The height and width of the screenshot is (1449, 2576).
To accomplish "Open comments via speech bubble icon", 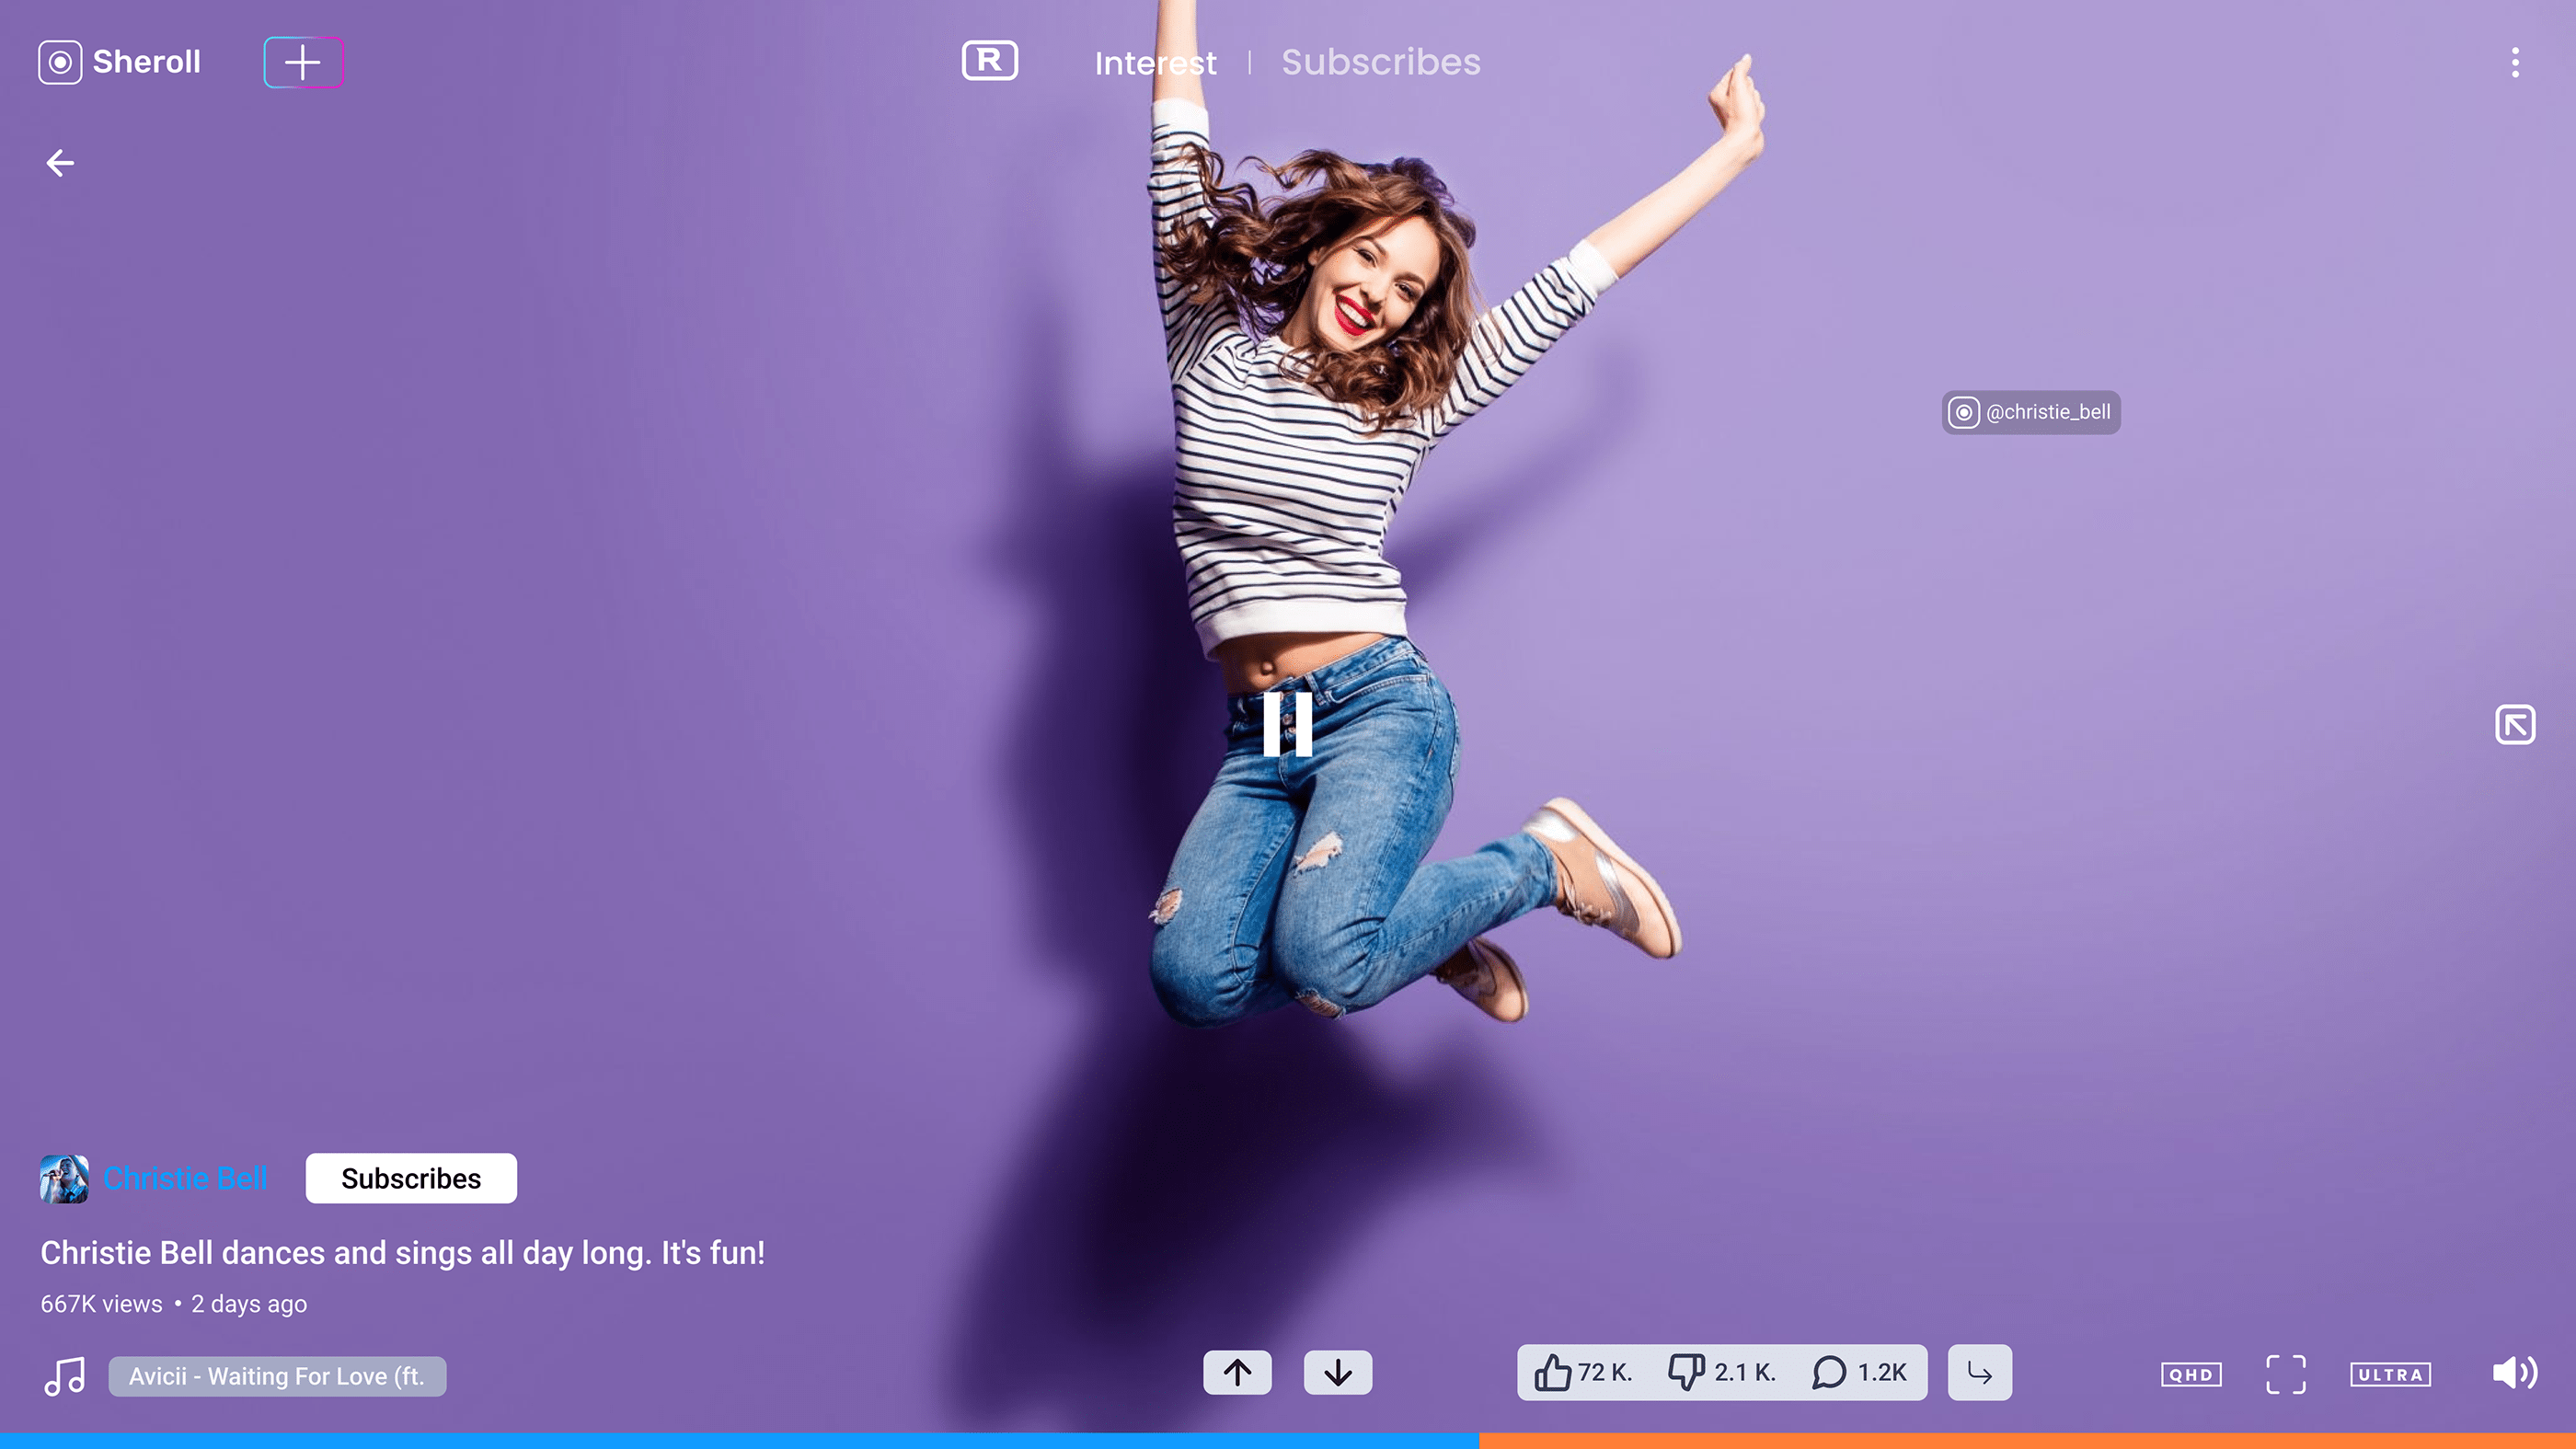I will click(x=1829, y=1372).
